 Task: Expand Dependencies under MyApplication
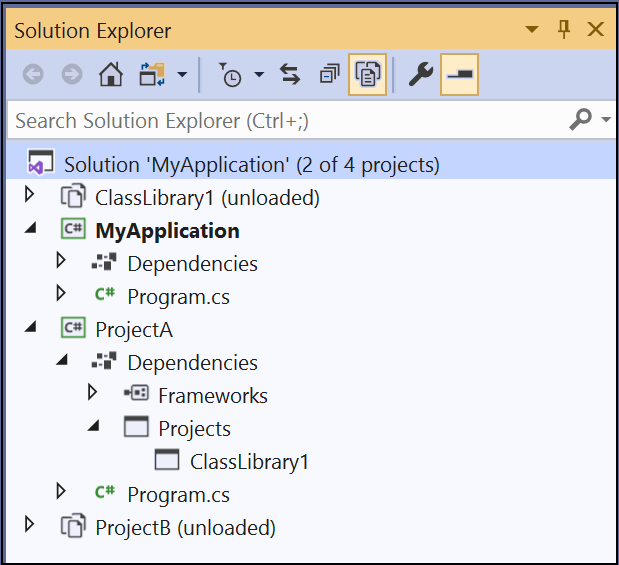61,260
